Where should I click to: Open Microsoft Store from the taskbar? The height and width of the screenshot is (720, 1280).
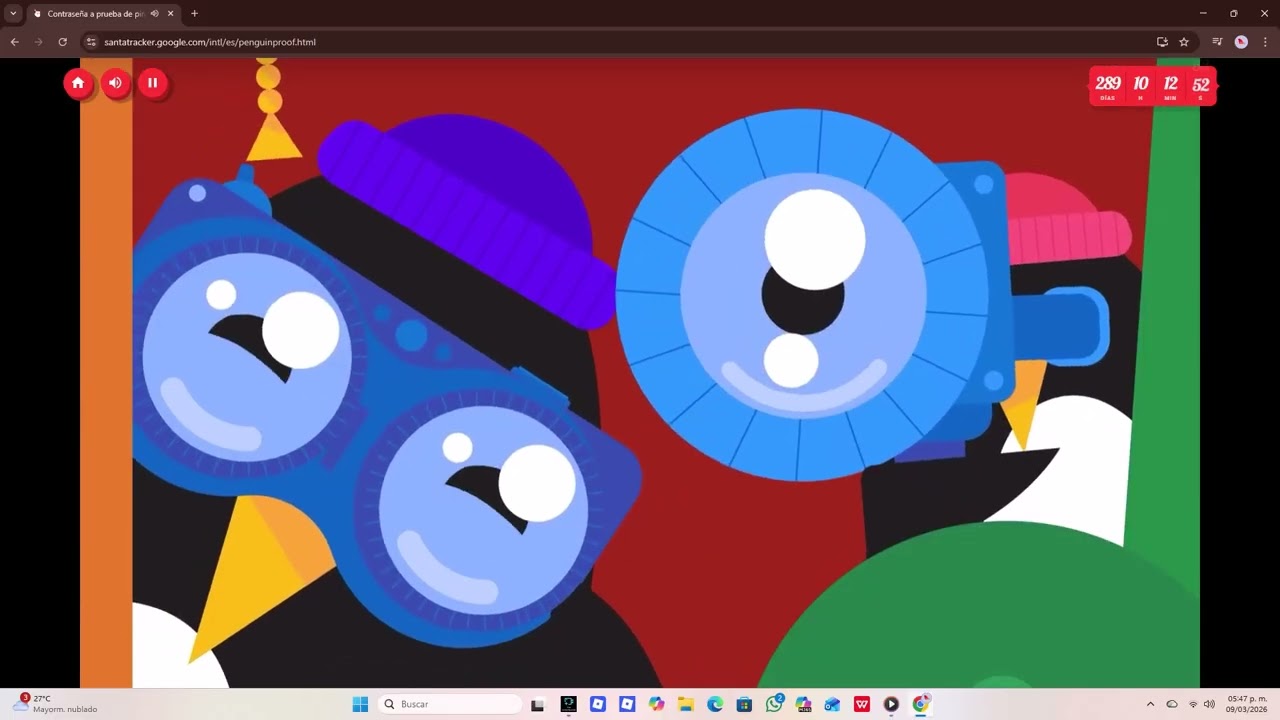[744, 704]
